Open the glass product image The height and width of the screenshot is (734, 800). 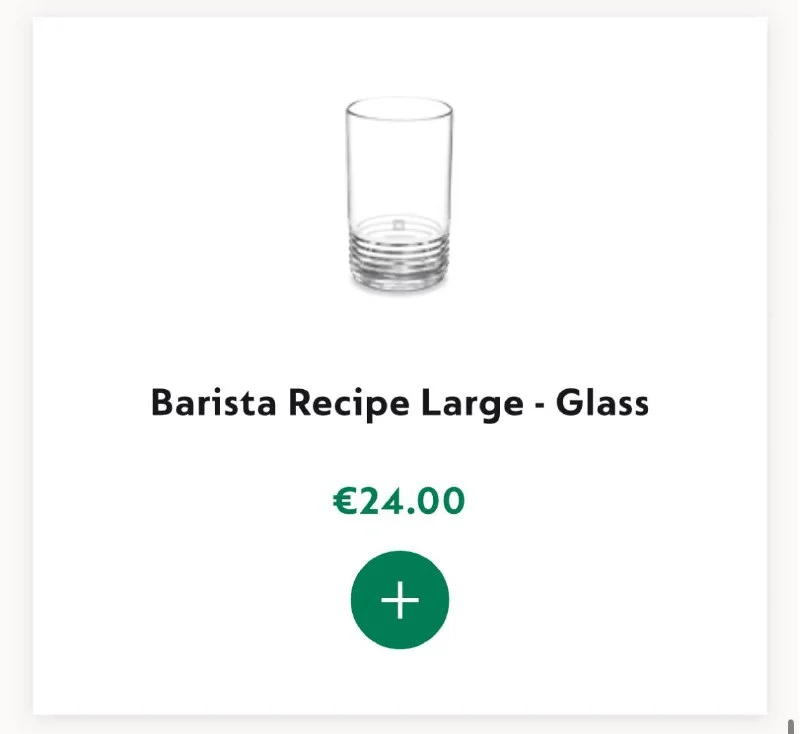[x=399, y=195]
